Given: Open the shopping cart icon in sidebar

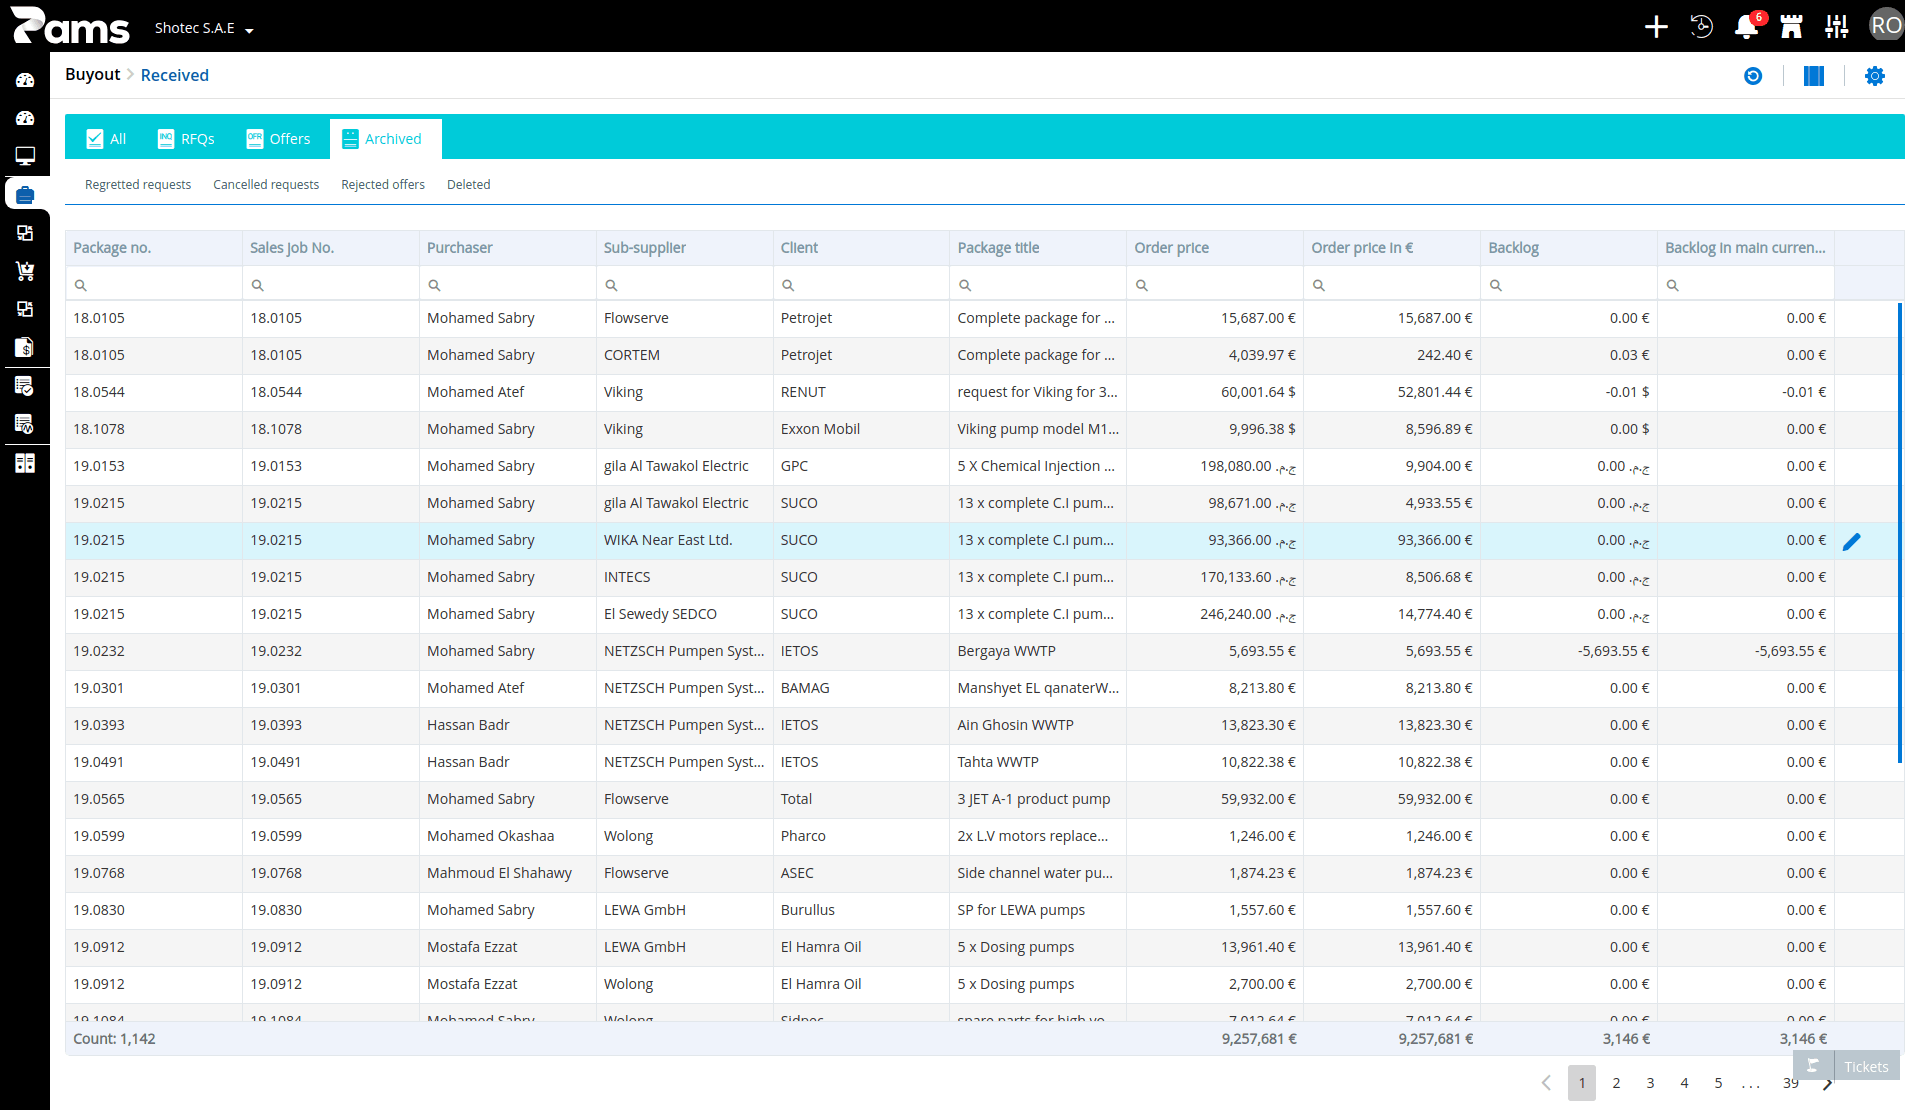Looking at the screenshot, I should pos(25,271).
